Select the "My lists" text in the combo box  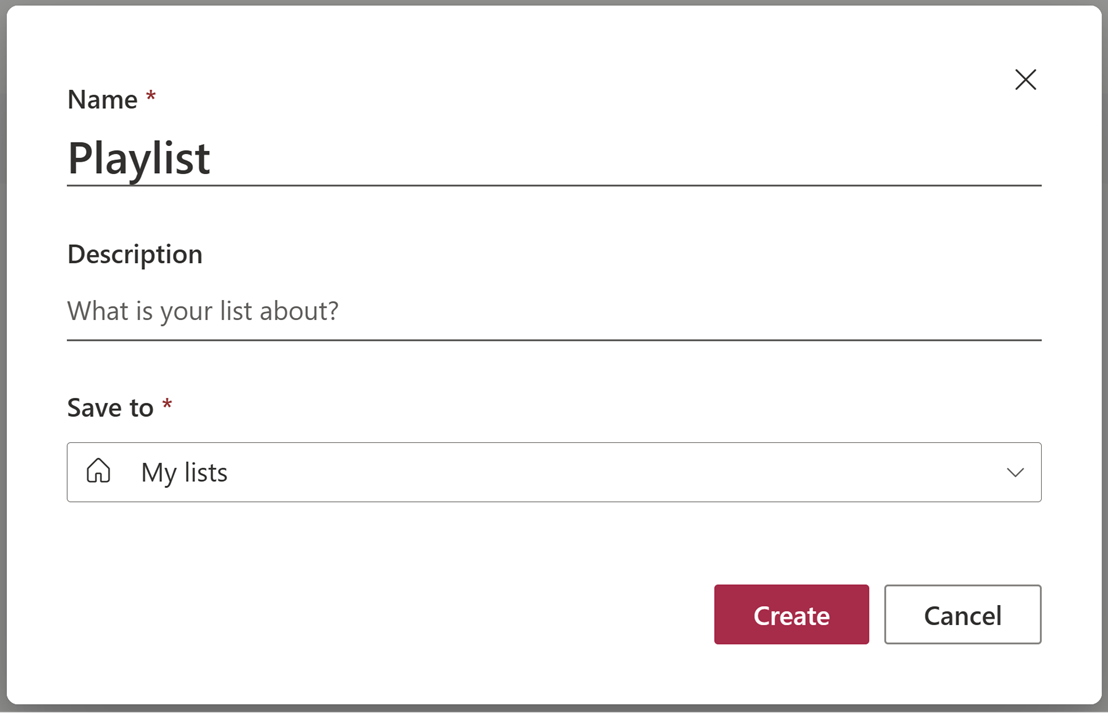[x=184, y=473]
